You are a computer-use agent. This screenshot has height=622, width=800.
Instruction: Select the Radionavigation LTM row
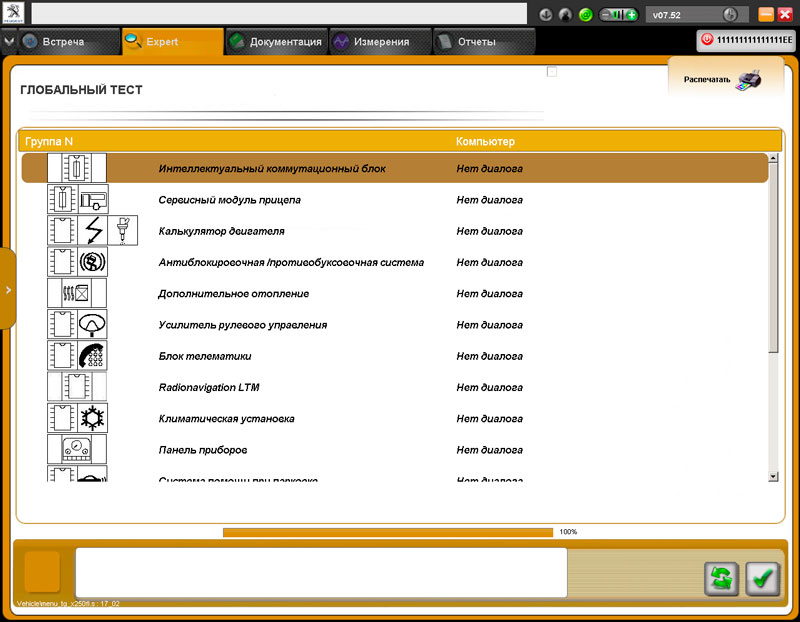tap(208, 387)
